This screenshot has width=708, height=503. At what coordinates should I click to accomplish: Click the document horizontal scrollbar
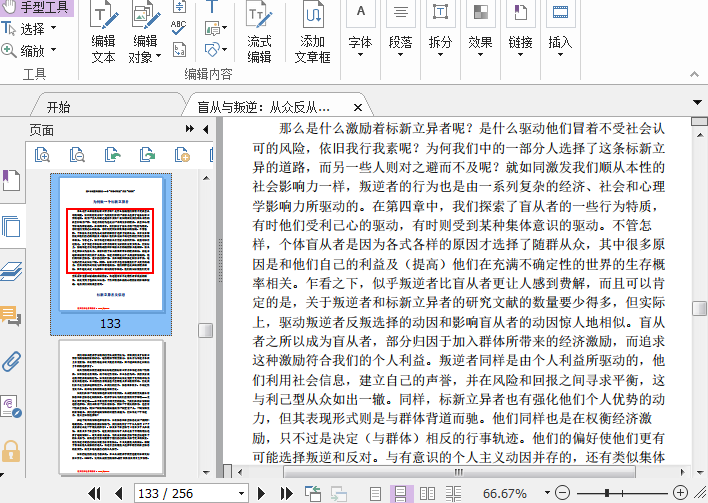point(459,472)
